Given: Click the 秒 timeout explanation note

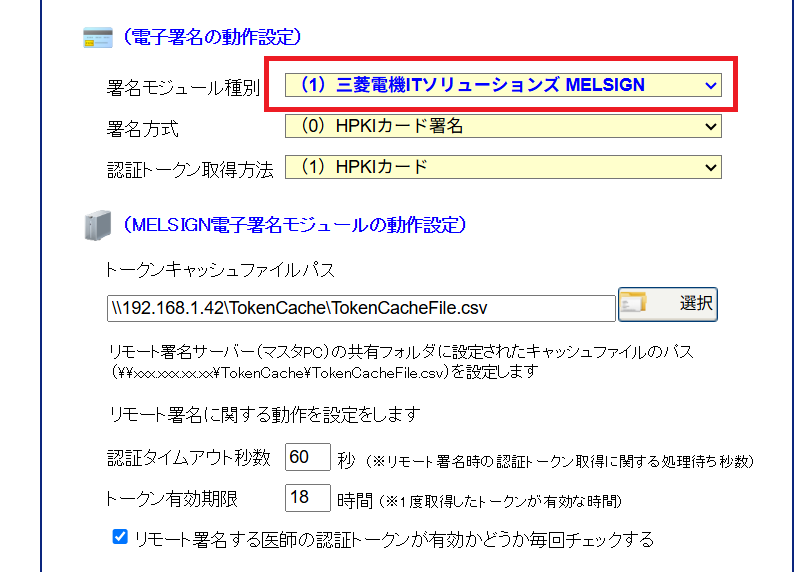Looking at the screenshot, I should coord(546,461).
